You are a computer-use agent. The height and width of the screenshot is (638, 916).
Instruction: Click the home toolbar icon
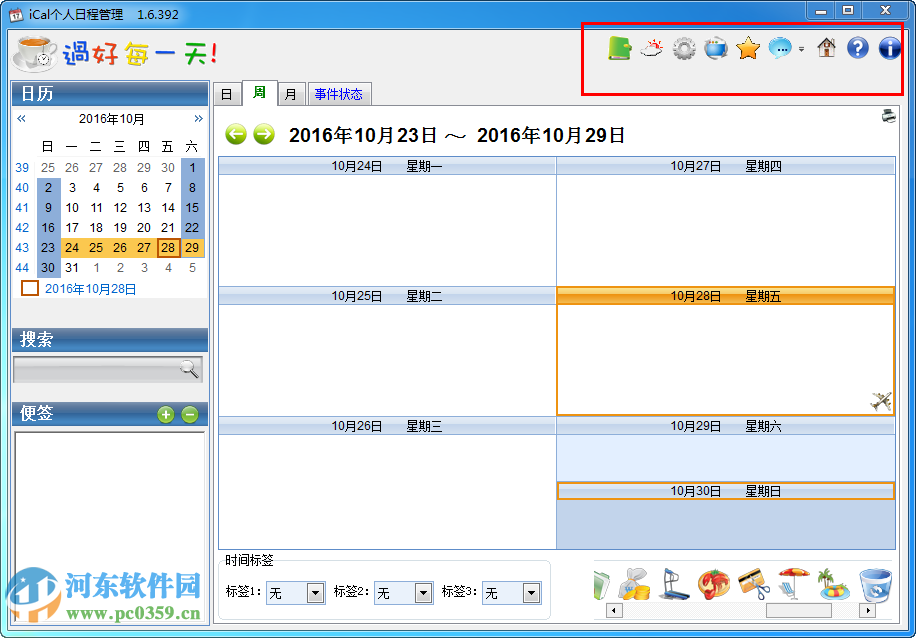825,47
